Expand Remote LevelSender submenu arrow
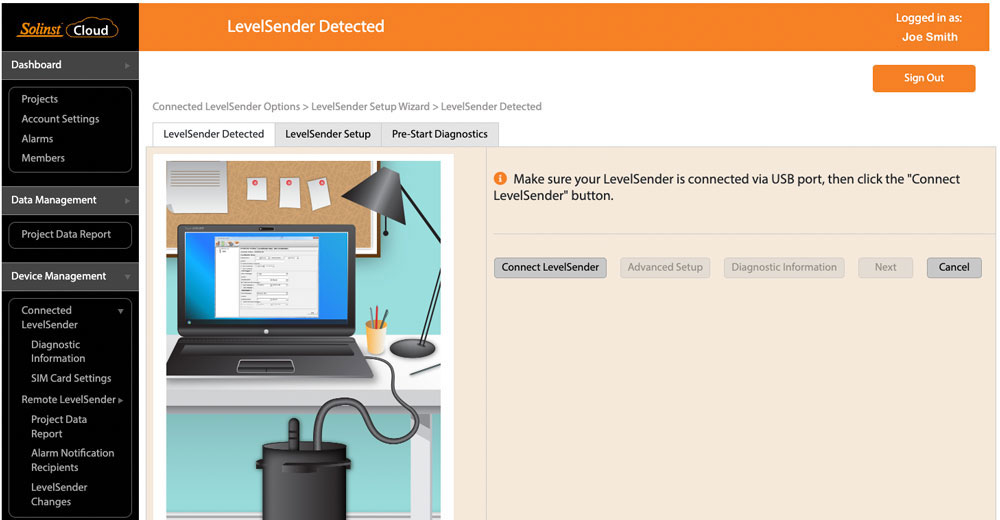 (121, 400)
